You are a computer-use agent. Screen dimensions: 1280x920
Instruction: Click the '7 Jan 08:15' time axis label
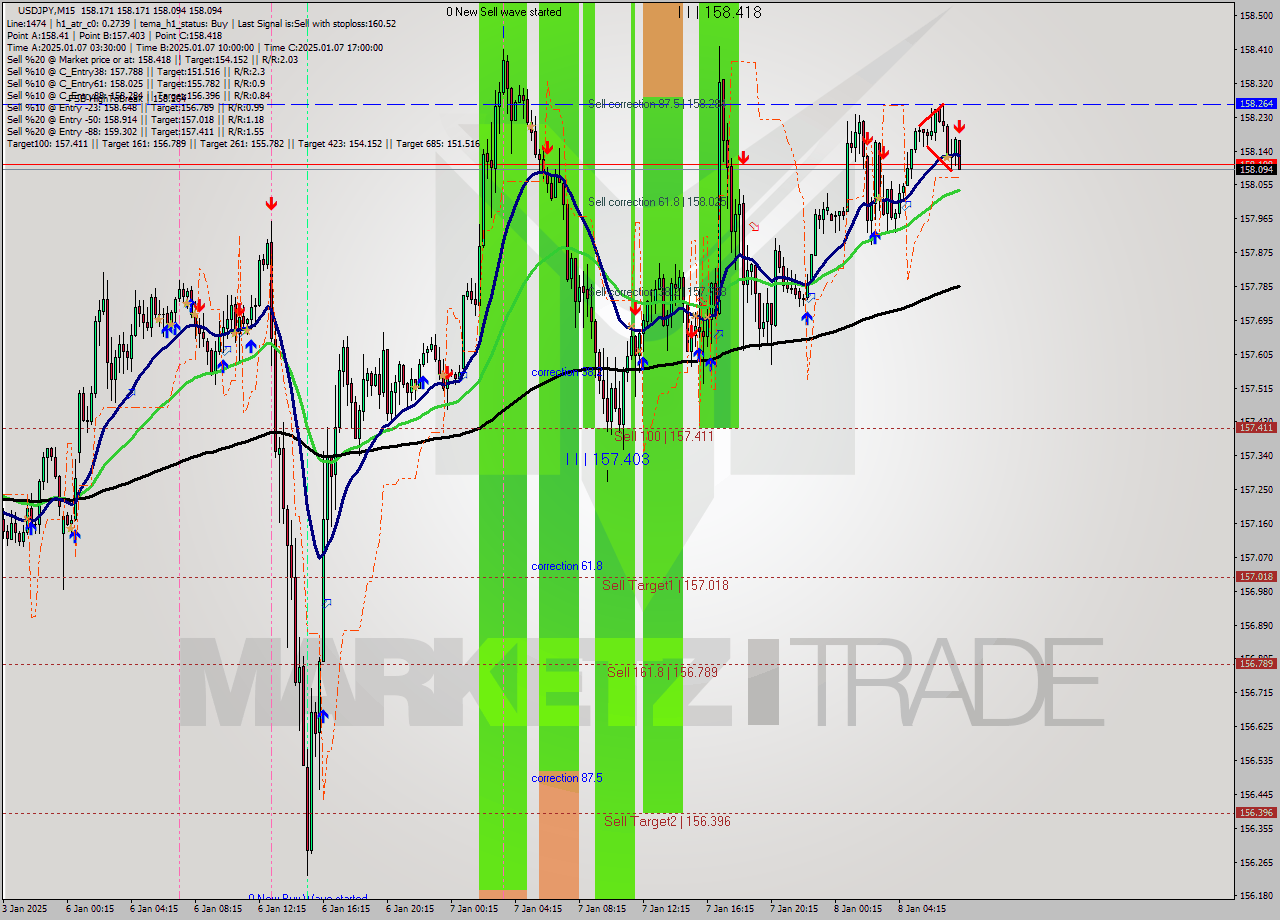click(x=602, y=909)
